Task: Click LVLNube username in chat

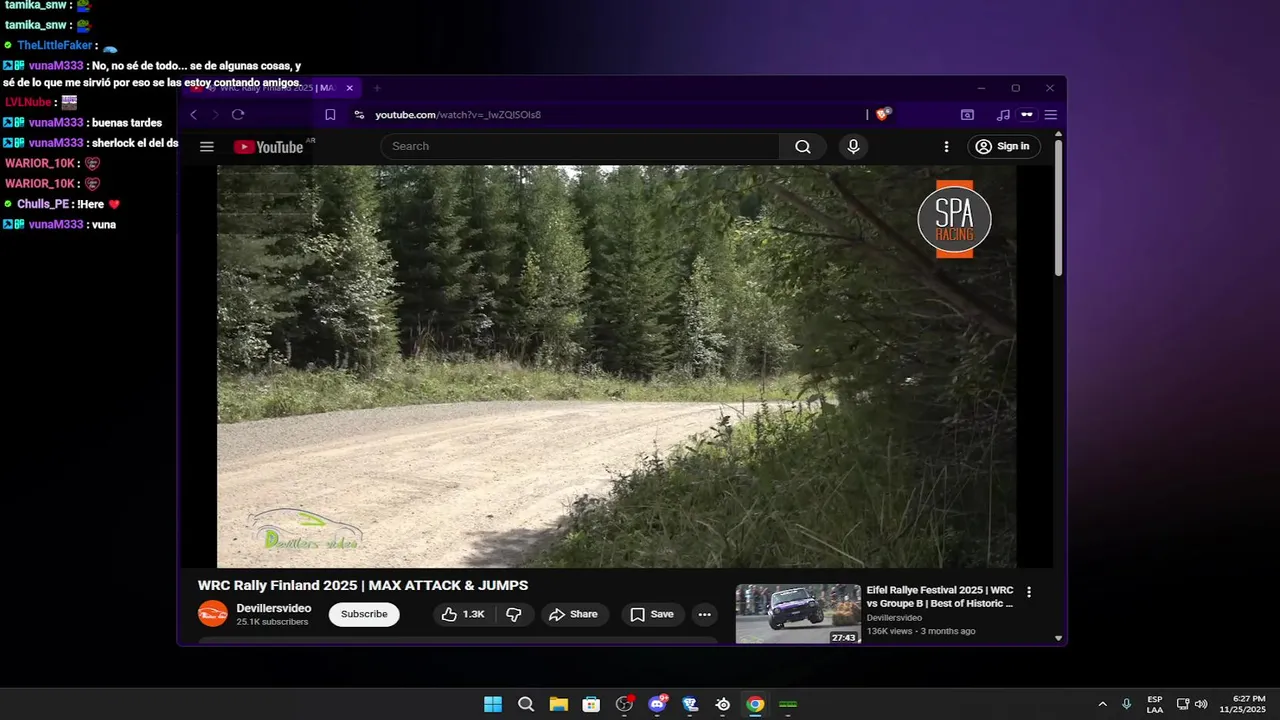Action: (28, 102)
